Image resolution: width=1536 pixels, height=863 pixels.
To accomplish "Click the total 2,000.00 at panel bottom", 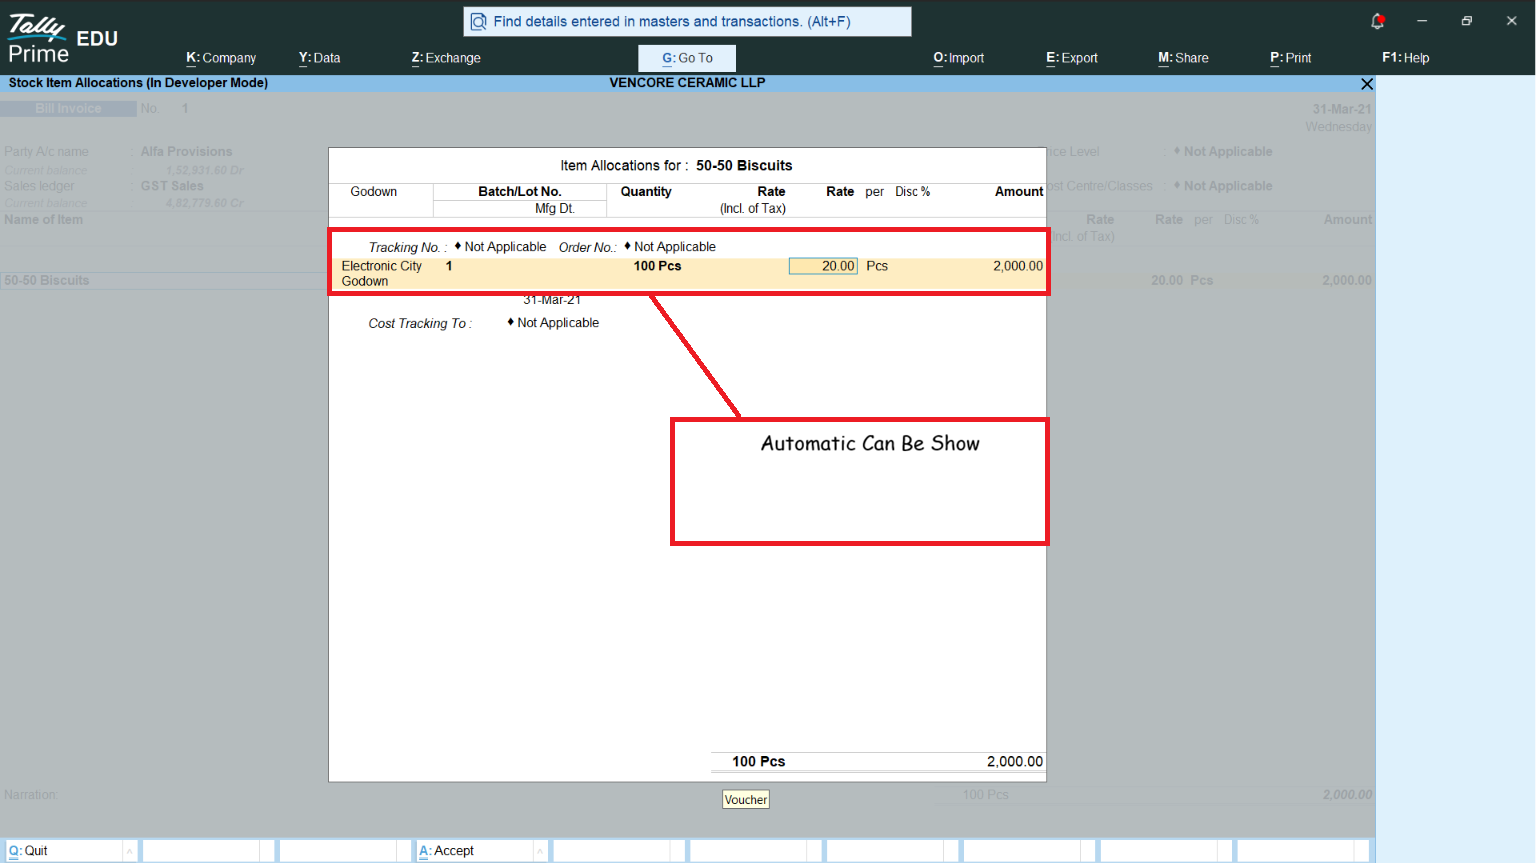I will [x=1015, y=762].
